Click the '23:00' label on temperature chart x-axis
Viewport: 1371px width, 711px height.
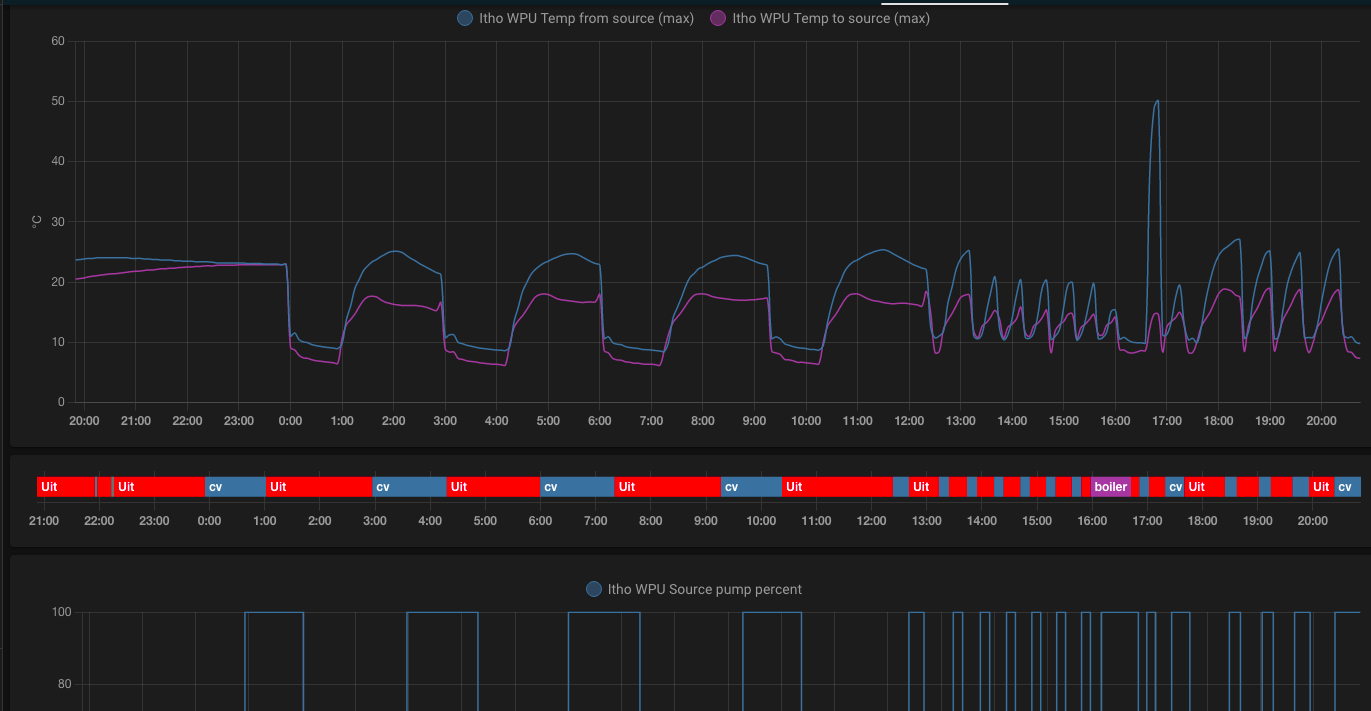tap(239, 421)
